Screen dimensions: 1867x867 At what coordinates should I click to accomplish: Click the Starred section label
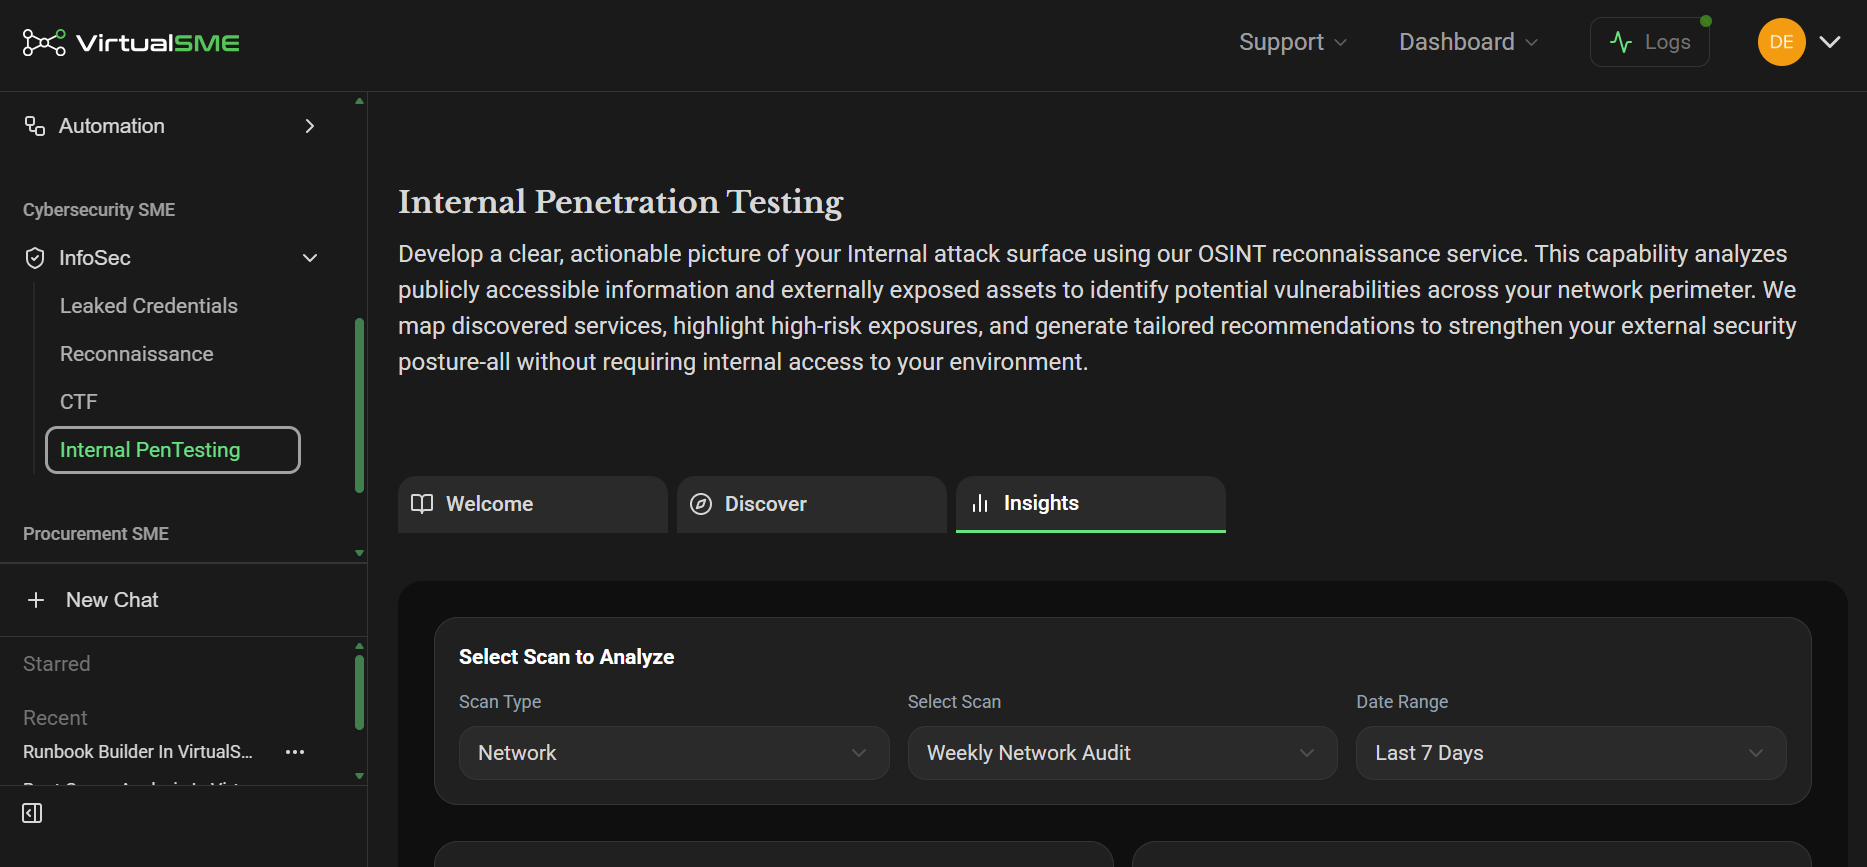57,664
